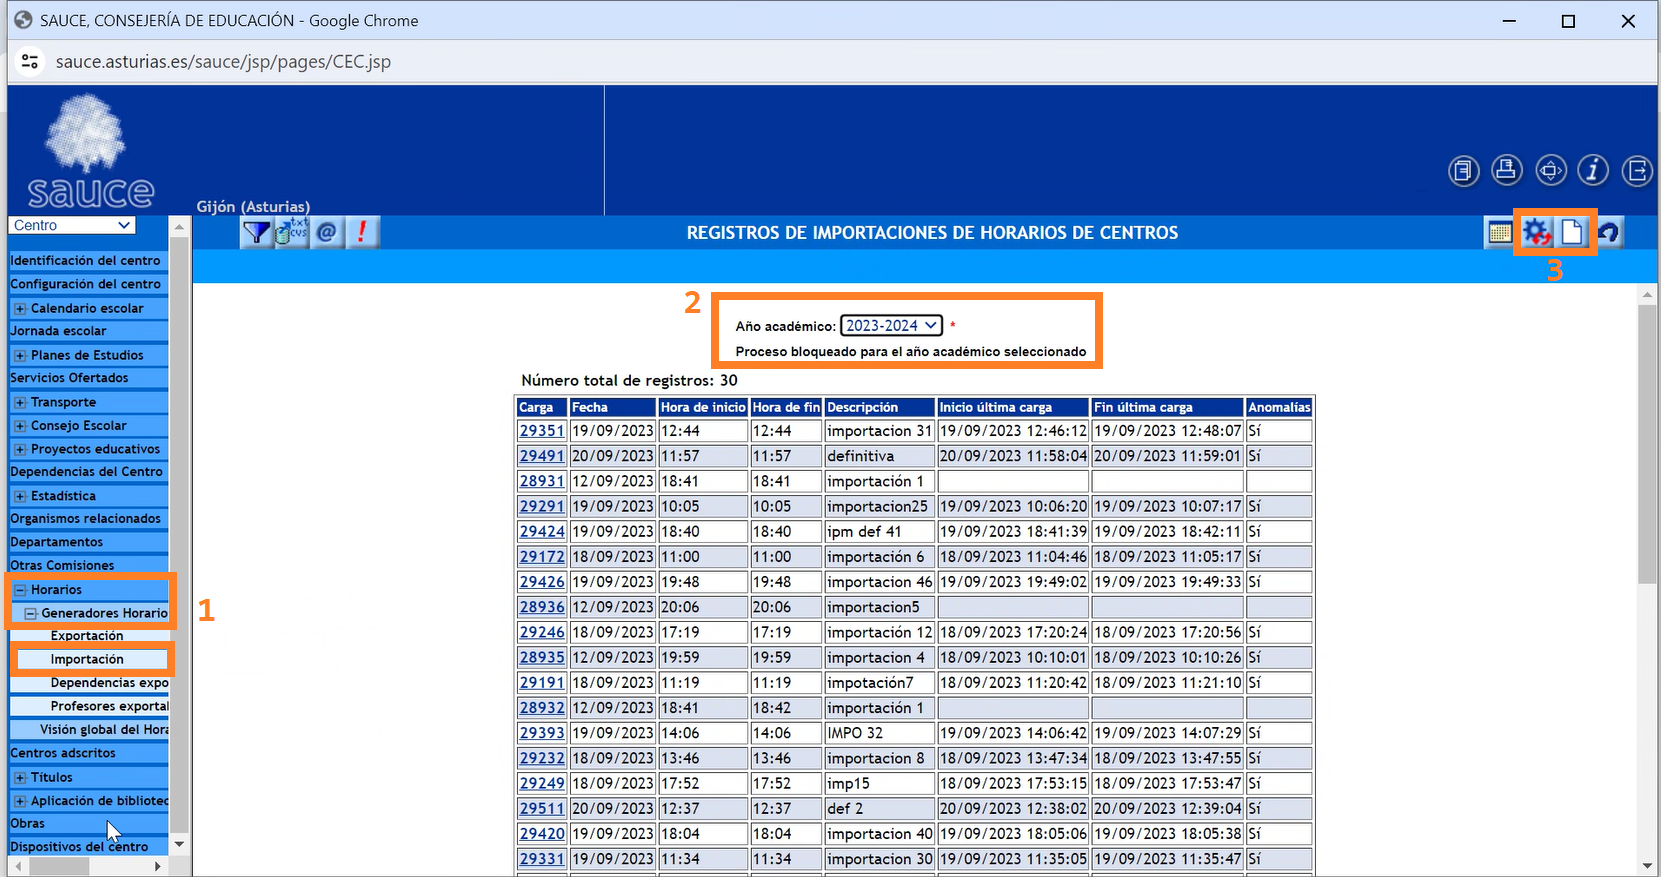Open Dependencias del Centro item
1661x877 pixels.
pyautogui.click(x=88, y=473)
